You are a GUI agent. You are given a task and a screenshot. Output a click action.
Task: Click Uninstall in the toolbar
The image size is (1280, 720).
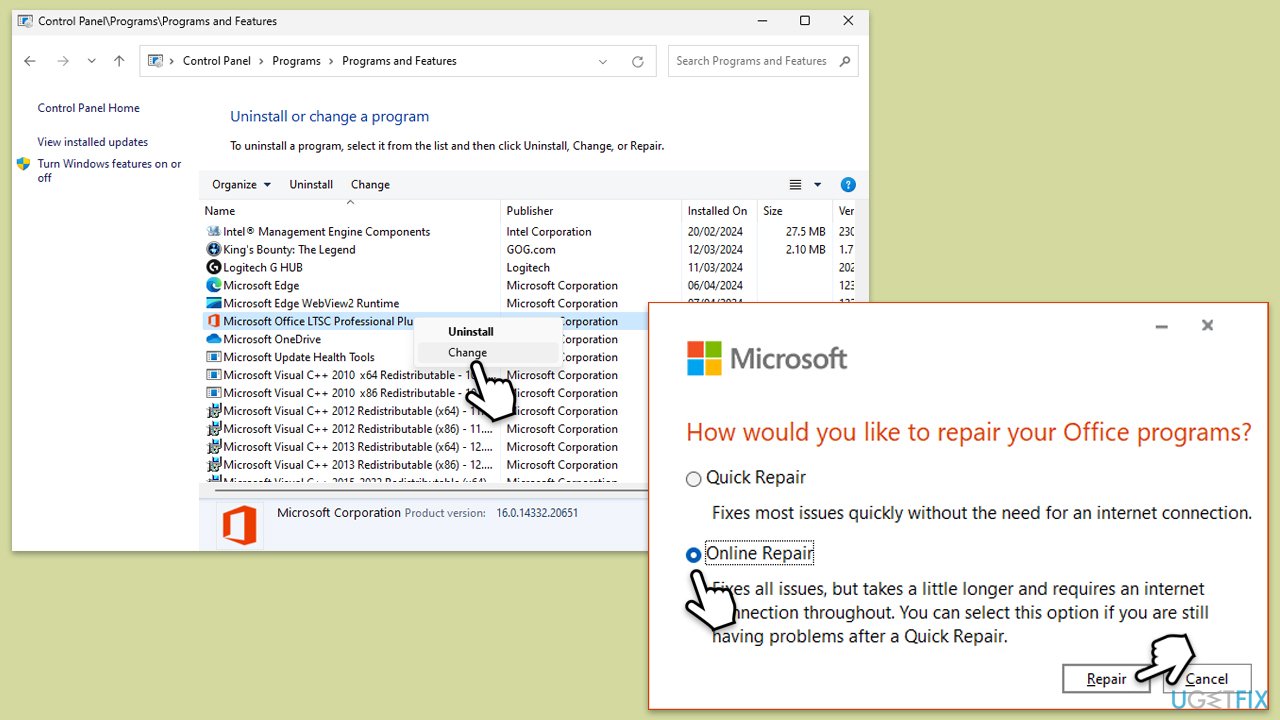[x=311, y=184]
